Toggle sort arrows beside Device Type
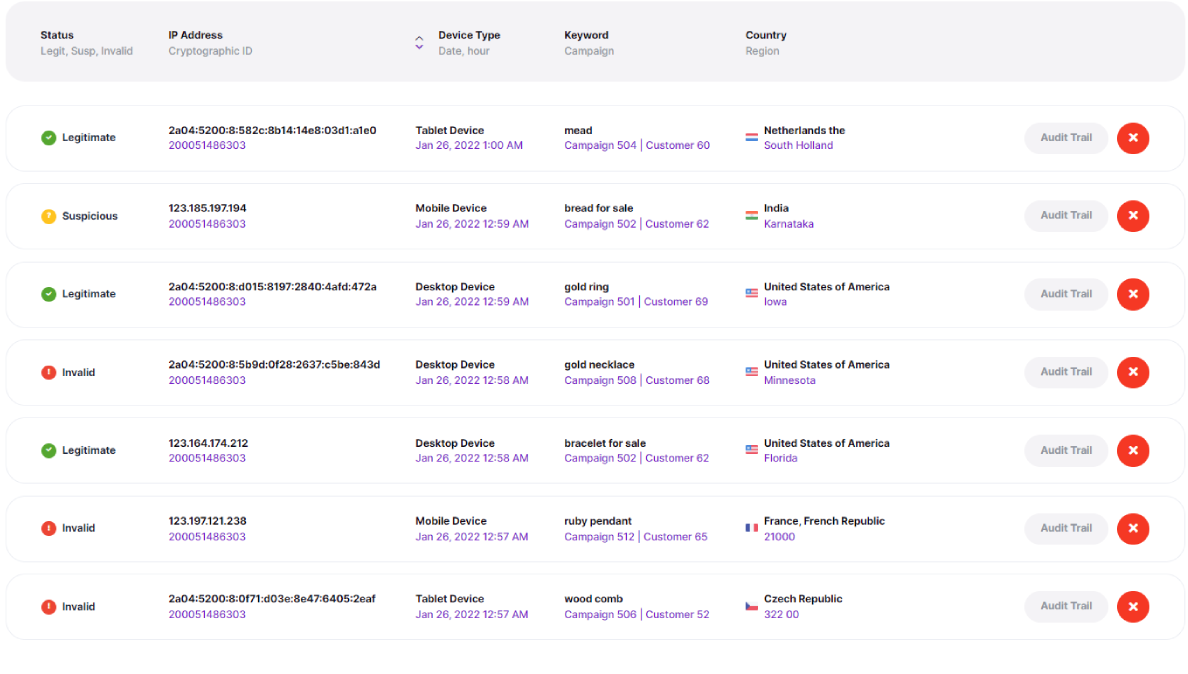 tap(419, 42)
